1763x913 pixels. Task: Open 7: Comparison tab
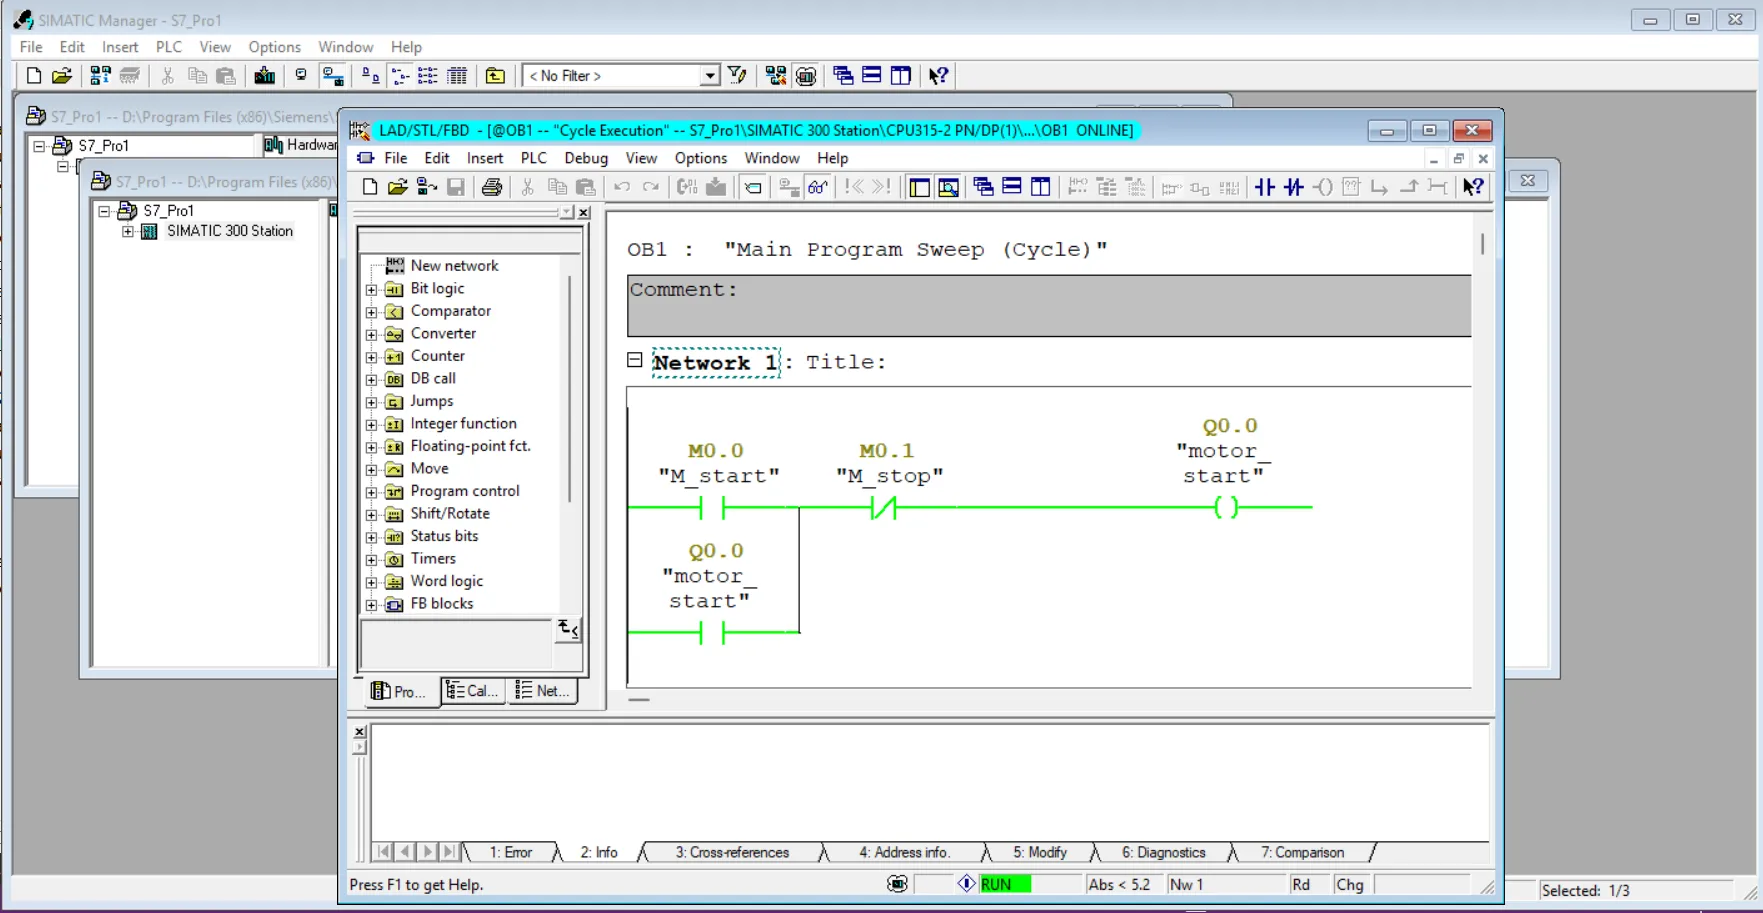pyautogui.click(x=1302, y=852)
